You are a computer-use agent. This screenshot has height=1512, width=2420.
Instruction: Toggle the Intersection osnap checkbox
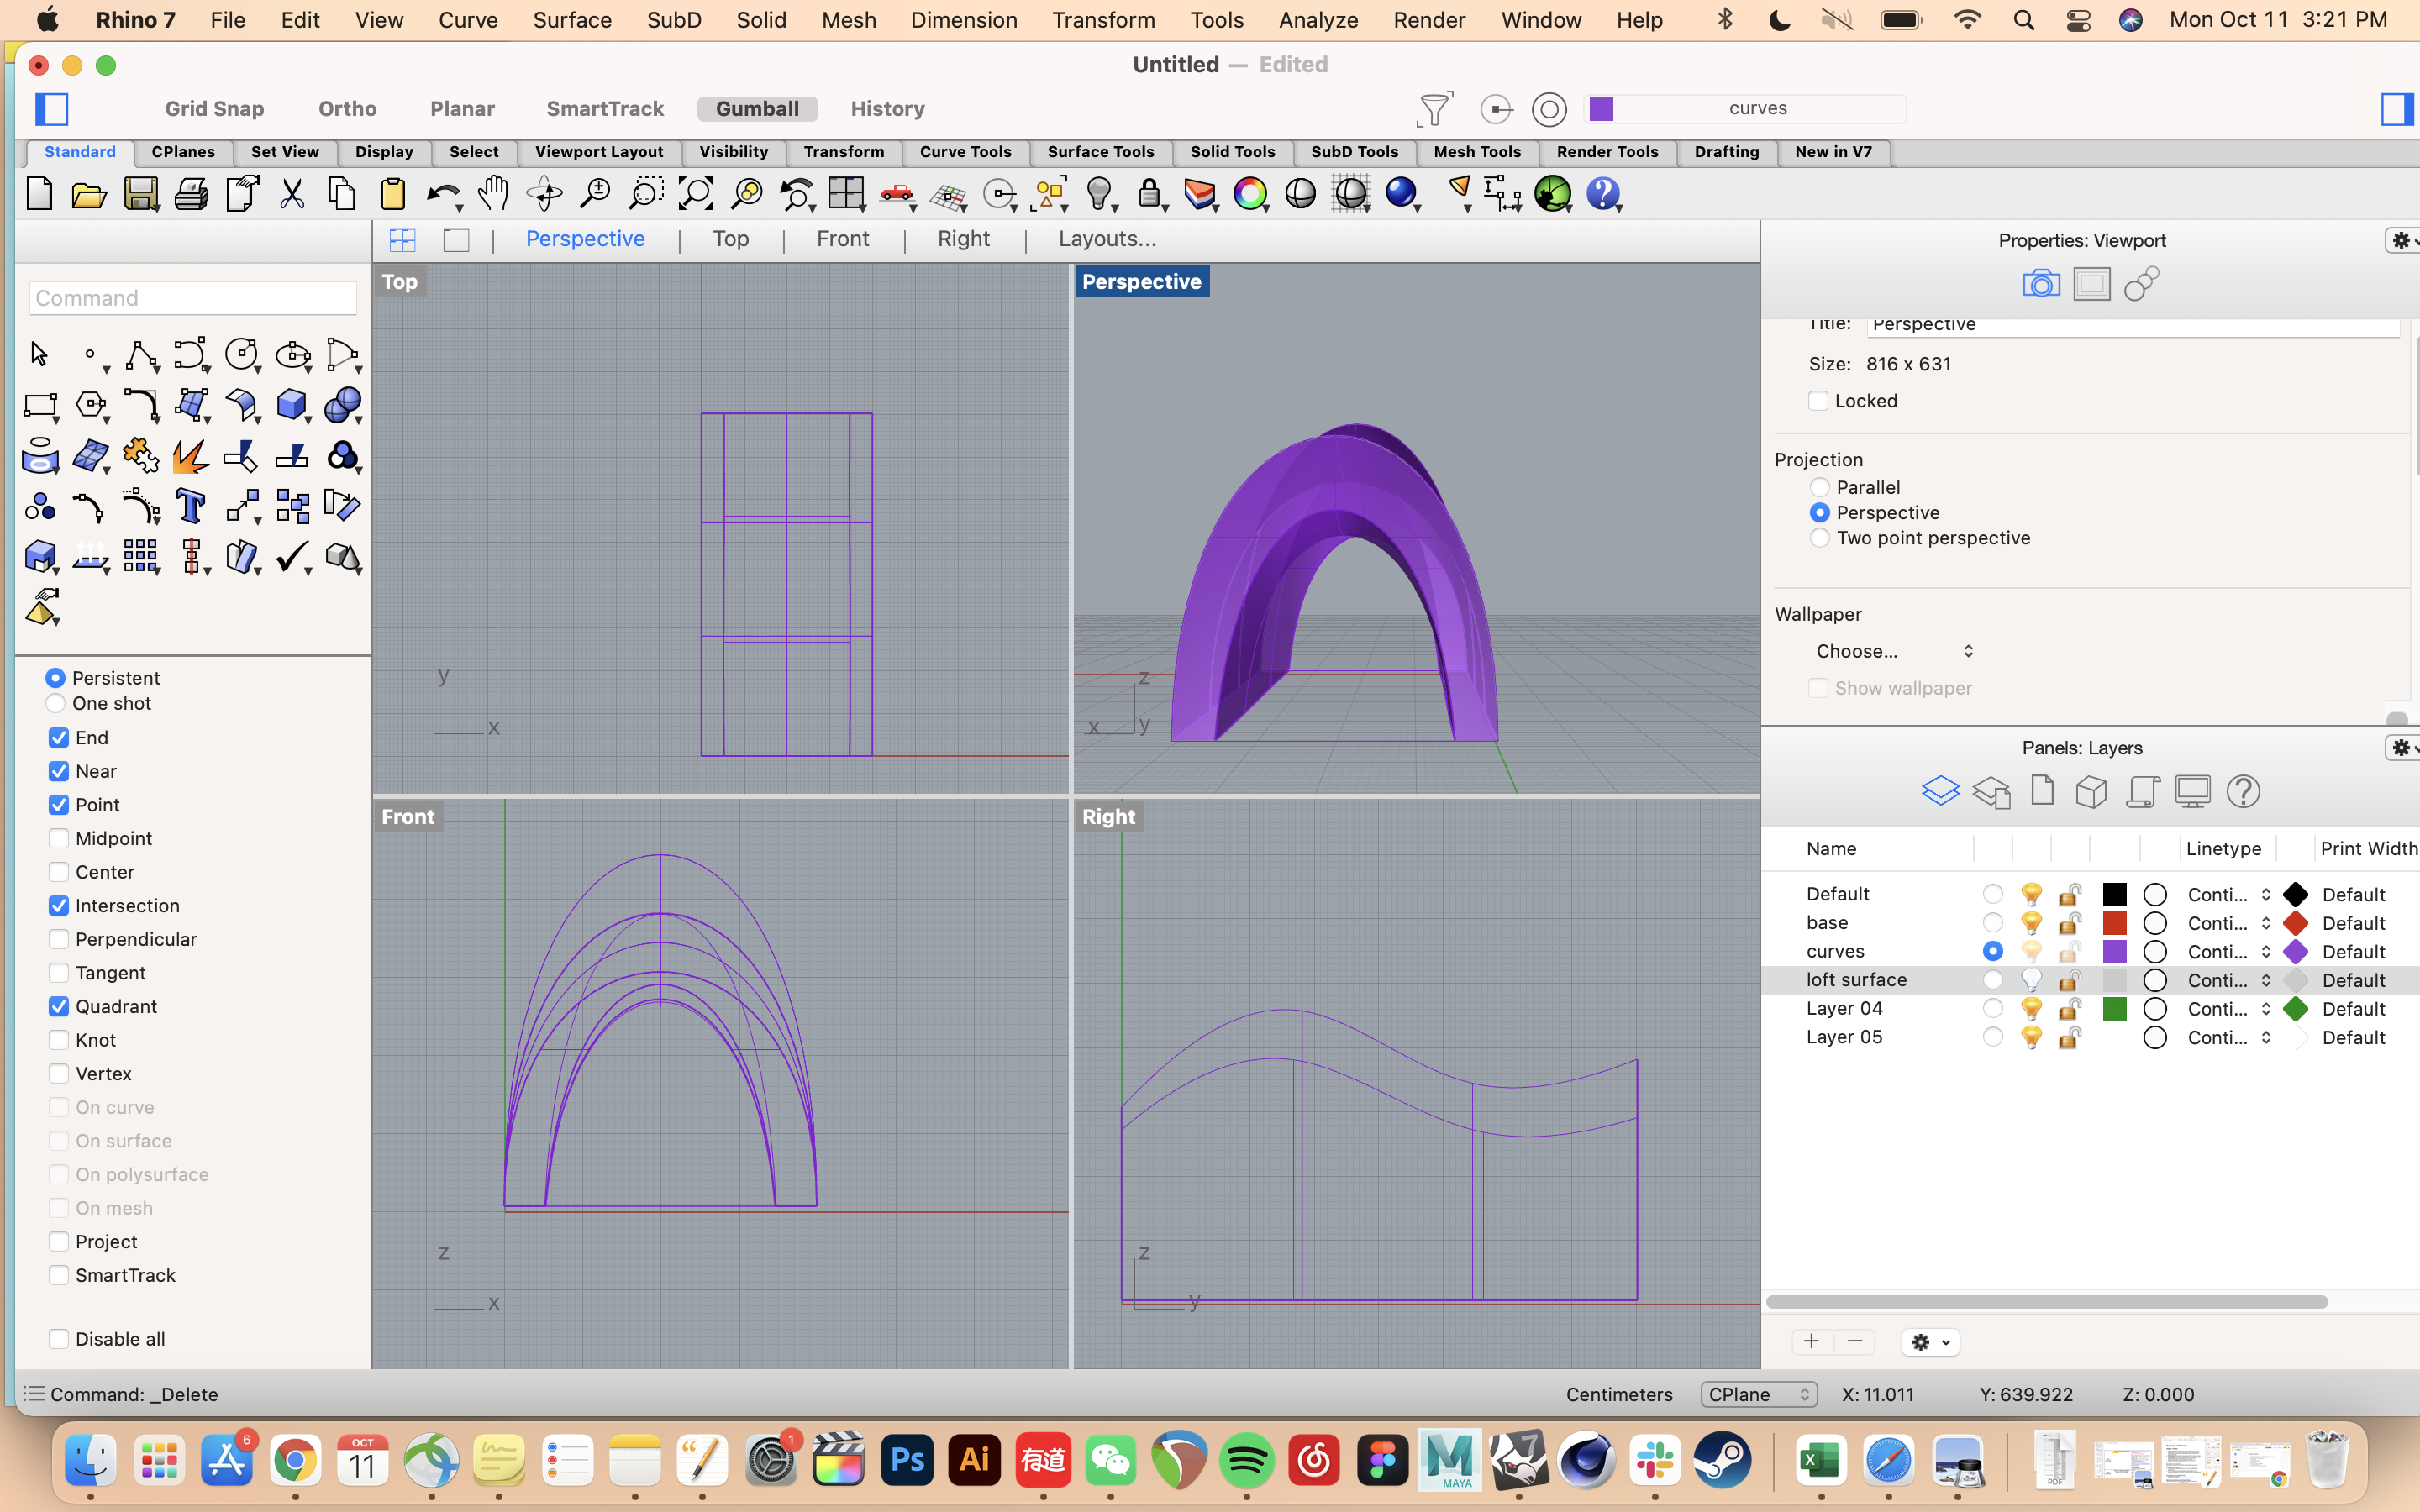click(x=57, y=904)
